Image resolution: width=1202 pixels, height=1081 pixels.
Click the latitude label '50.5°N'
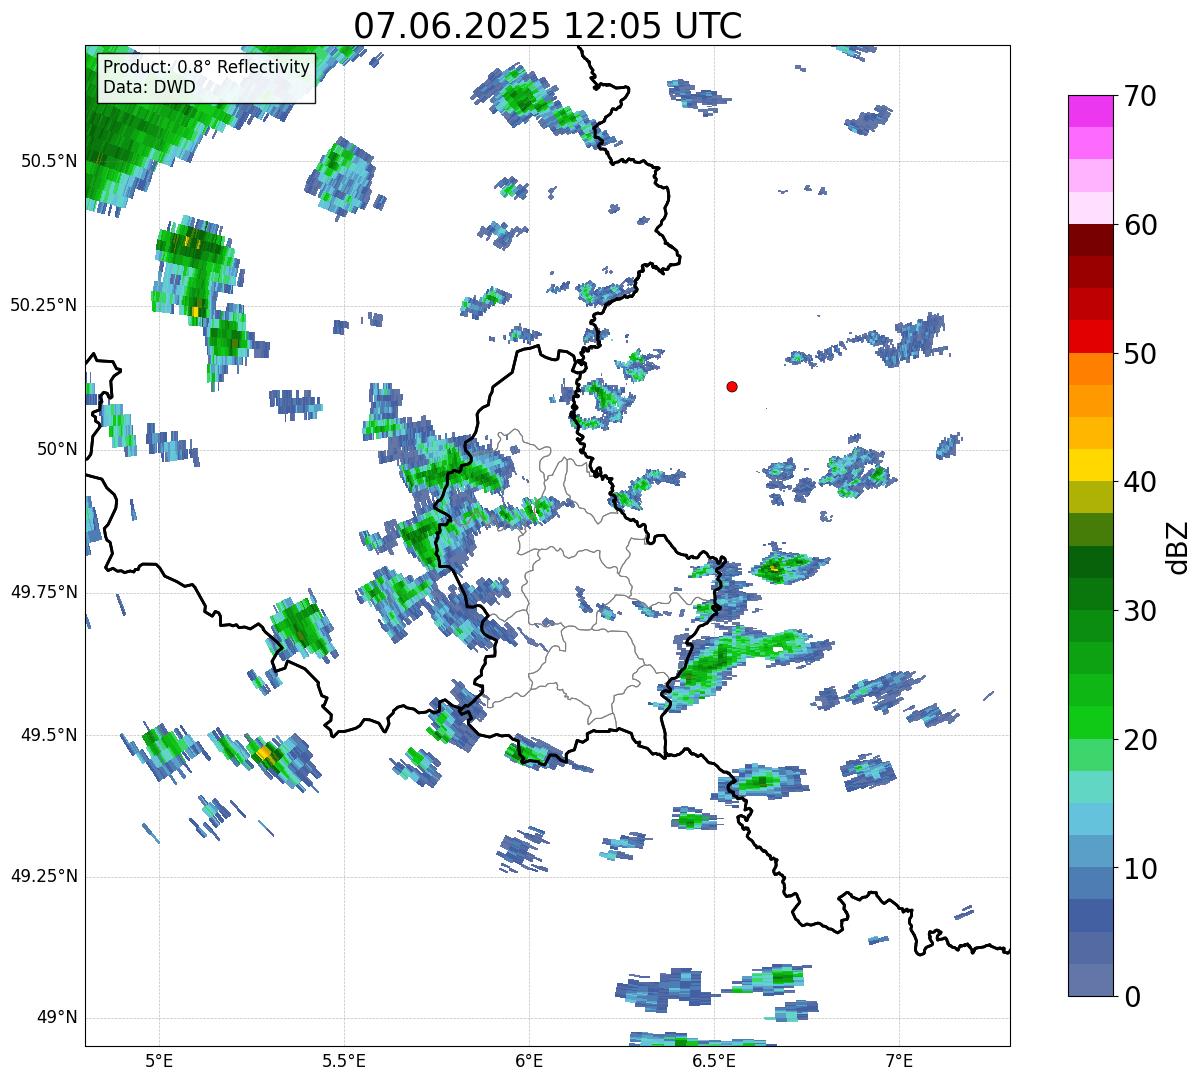click(x=48, y=161)
